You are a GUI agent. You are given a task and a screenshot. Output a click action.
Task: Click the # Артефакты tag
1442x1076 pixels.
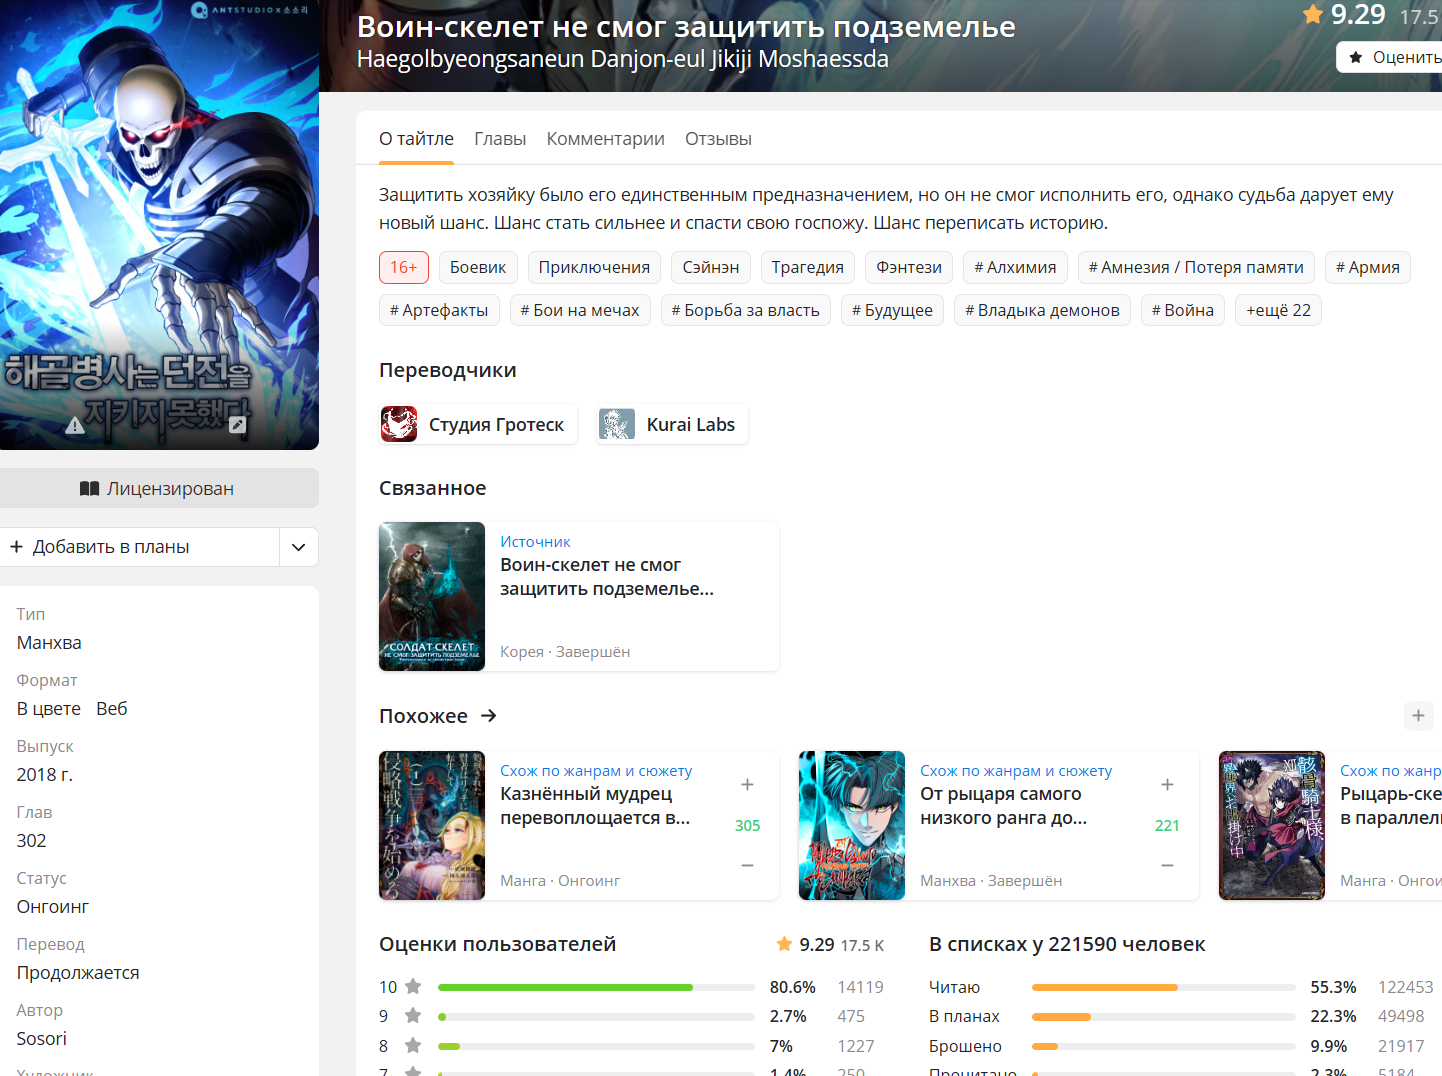coord(439,310)
